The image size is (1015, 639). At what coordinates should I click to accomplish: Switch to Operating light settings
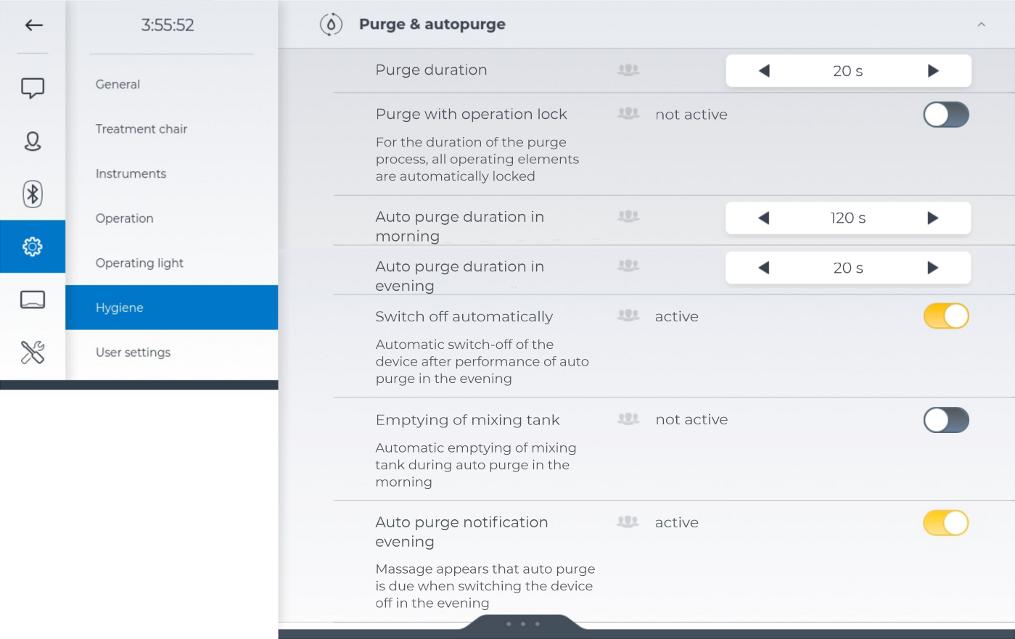(139, 263)
